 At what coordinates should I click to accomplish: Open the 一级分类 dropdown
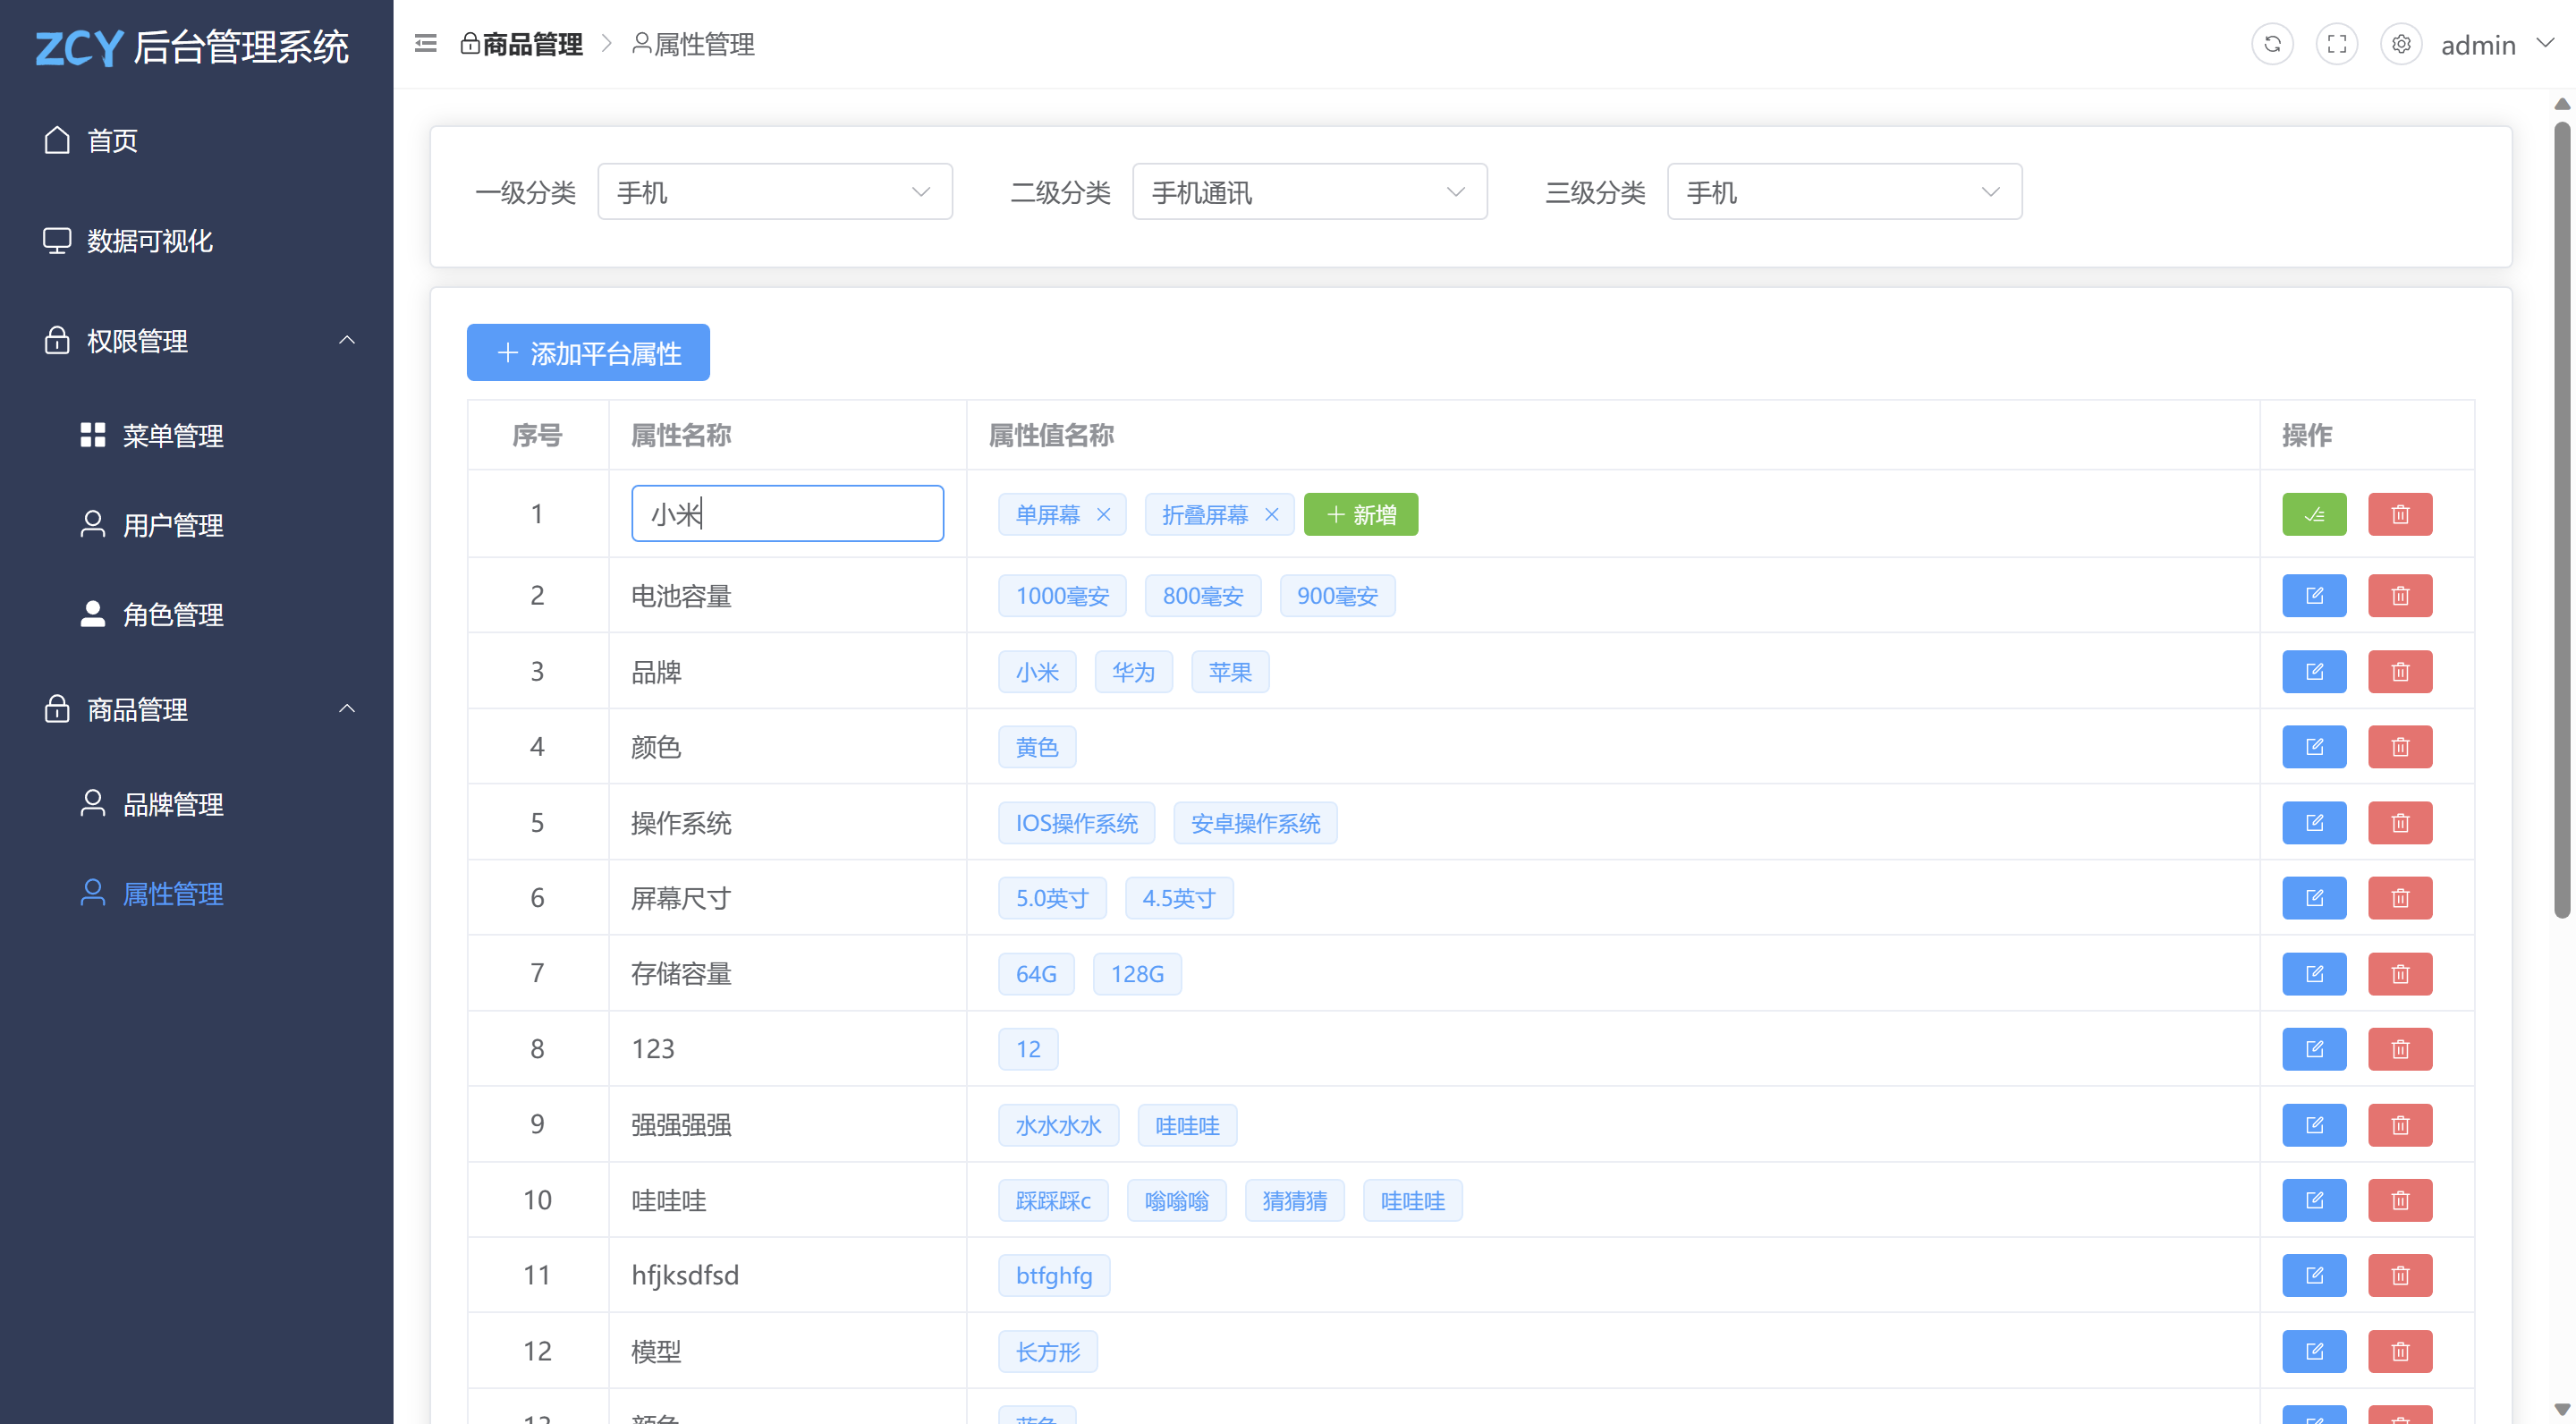click(x=775, y=192)
